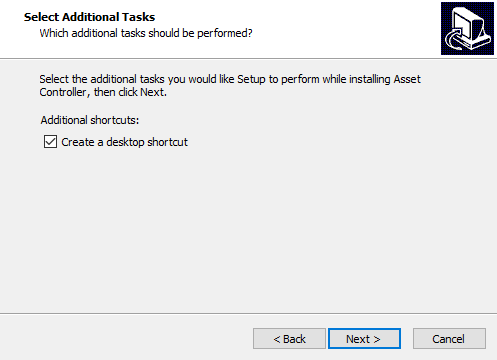The width and height of the screenshot is (497, 360).
Task: Click 'Which additional tasks should be performed?' subtitle
Action: (146, 33)
